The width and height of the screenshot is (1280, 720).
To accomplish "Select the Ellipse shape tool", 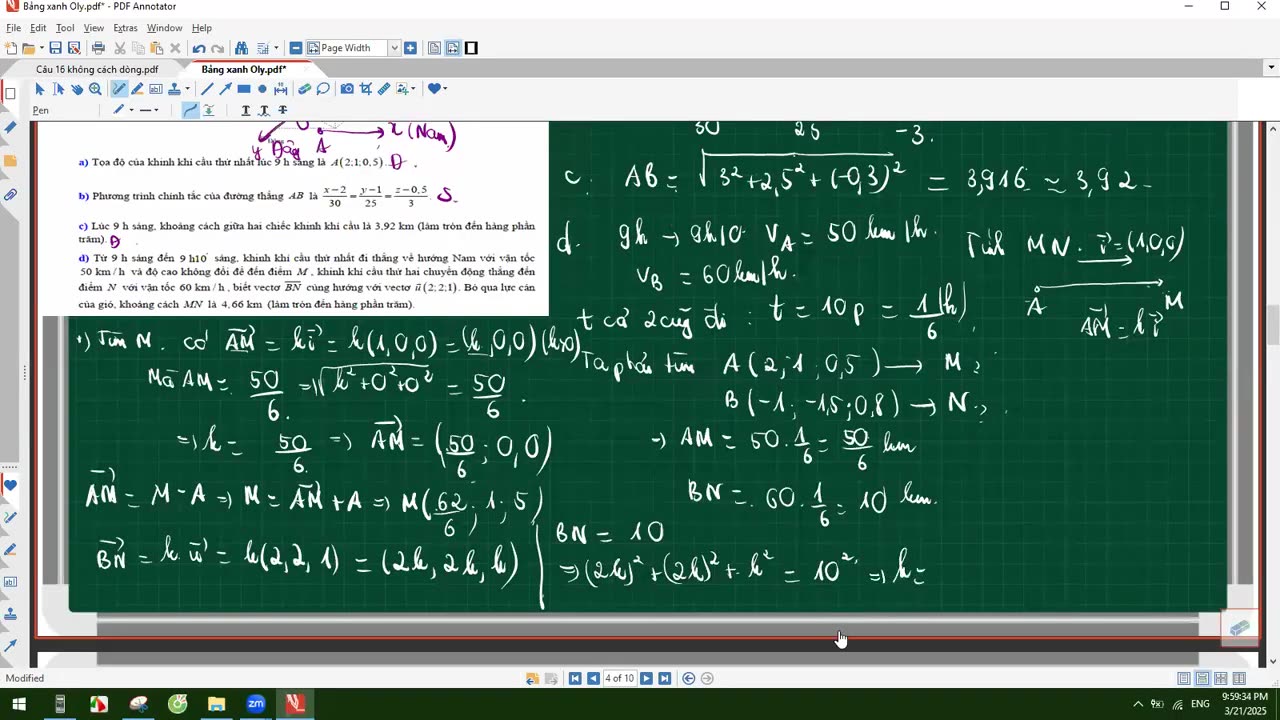I will [262, 89].
